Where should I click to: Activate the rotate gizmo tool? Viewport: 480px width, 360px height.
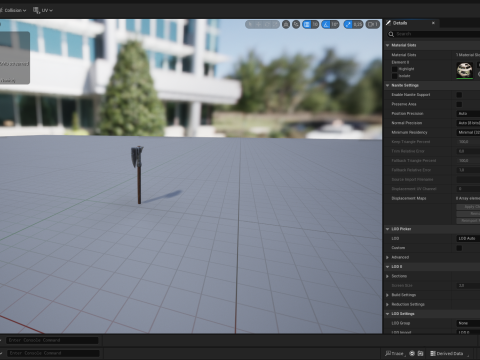pyautogui.click(x=266, y=24)
